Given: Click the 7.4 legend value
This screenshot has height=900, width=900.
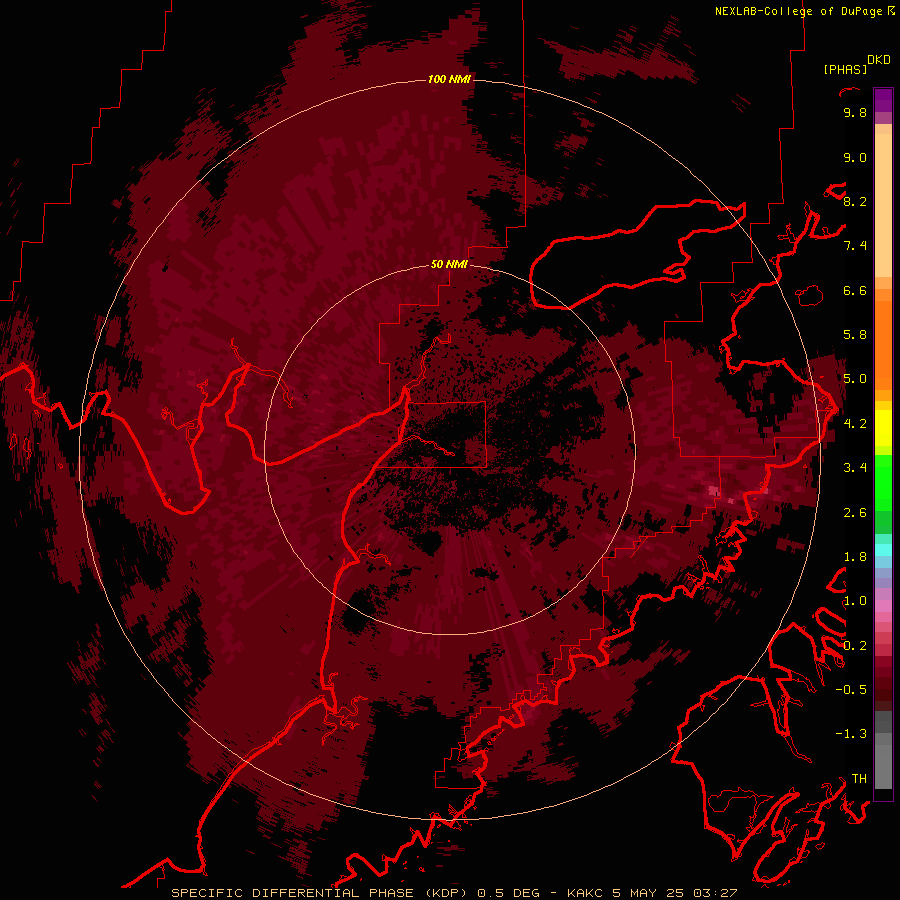Looking at the screenshot, I should click(855, 246).
